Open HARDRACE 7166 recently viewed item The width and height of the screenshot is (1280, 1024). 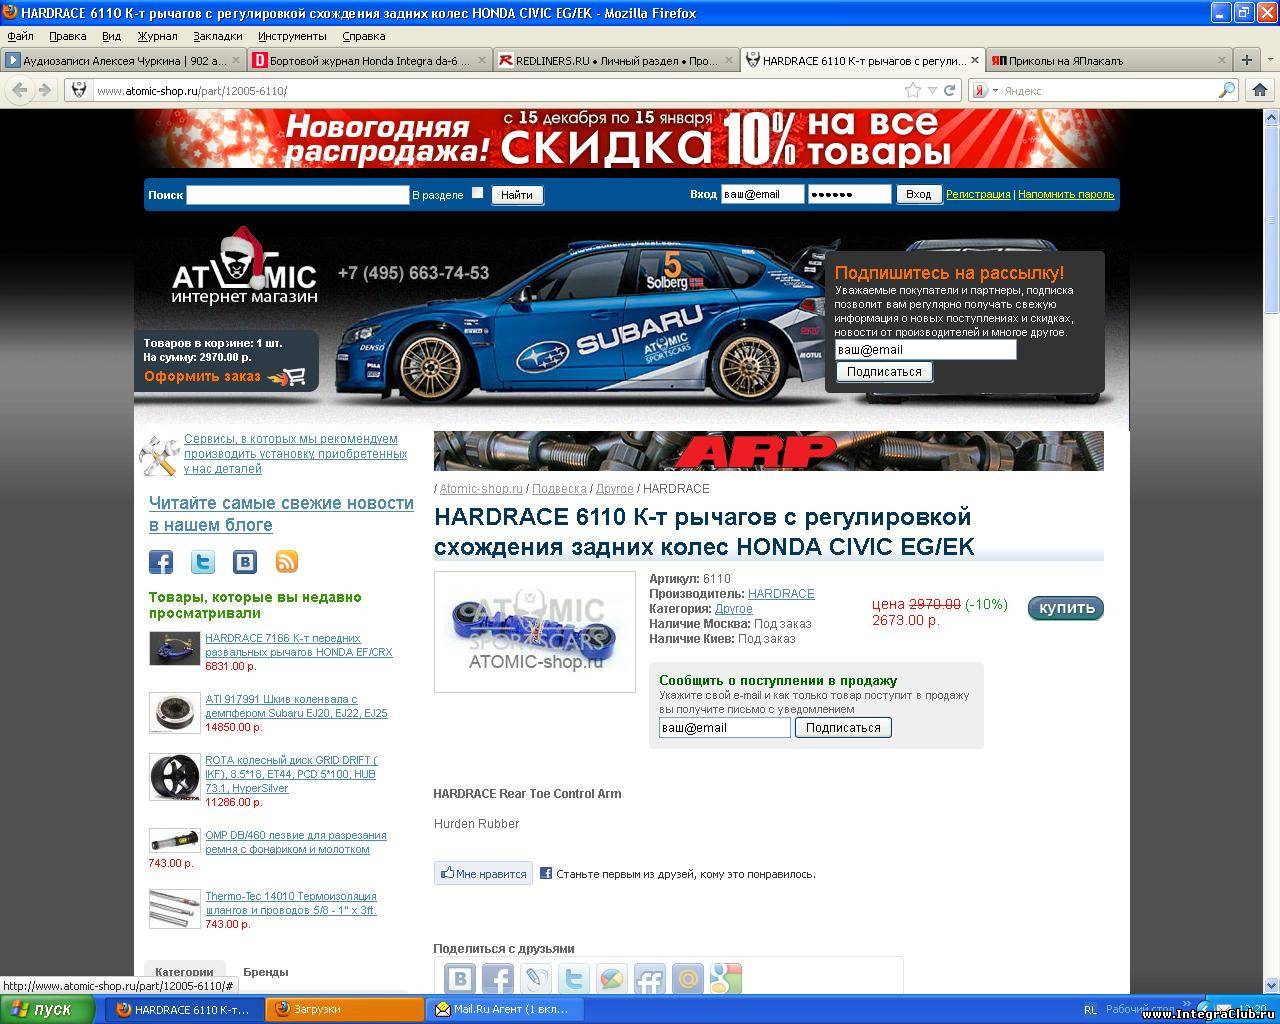[x=299, y=645]
